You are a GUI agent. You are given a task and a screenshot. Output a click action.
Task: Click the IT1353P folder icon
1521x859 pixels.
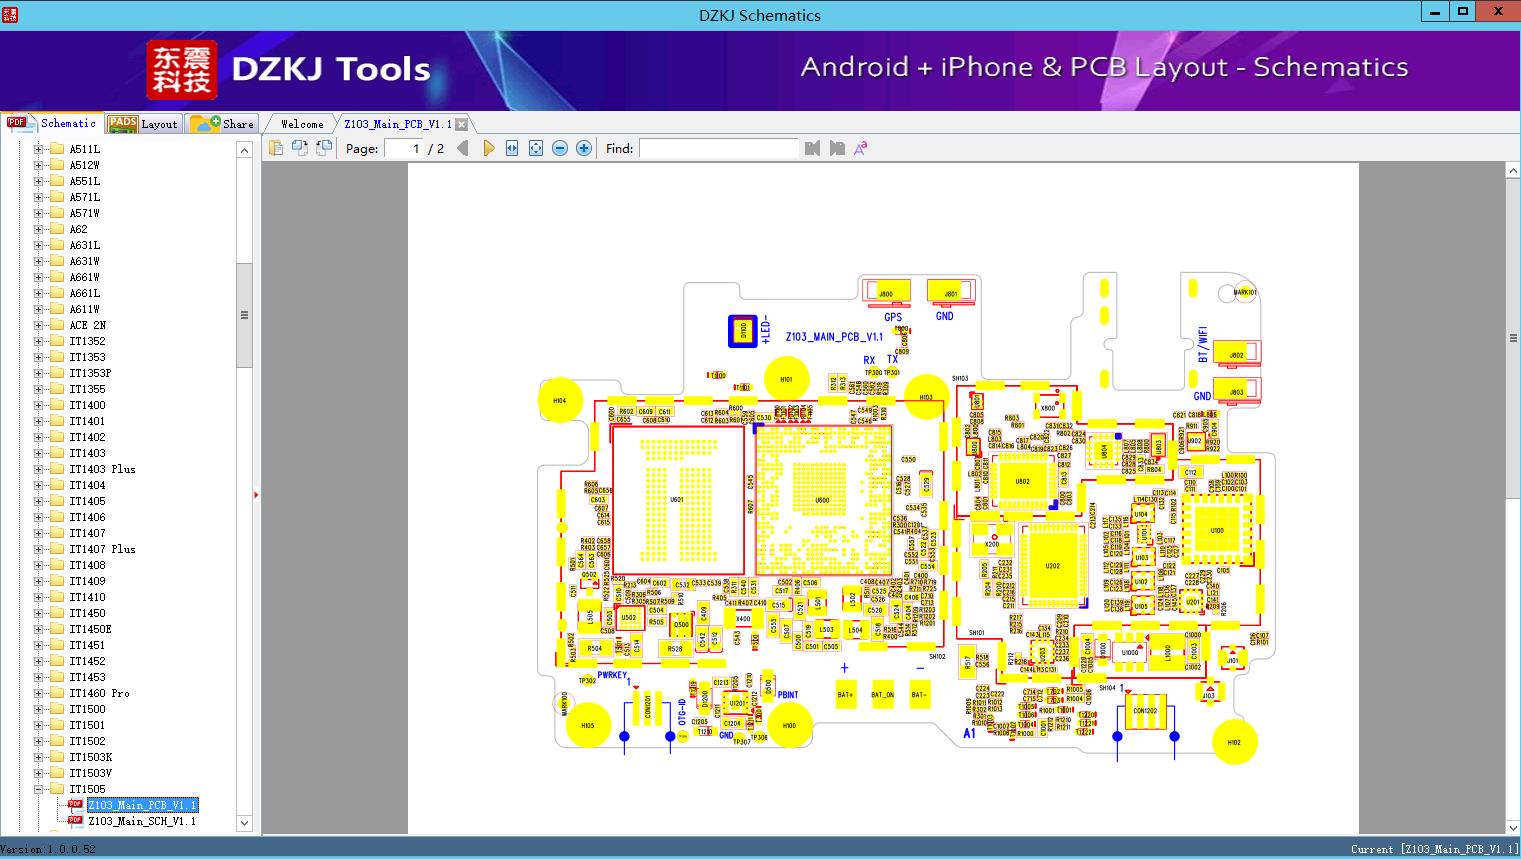coord(57,373)
